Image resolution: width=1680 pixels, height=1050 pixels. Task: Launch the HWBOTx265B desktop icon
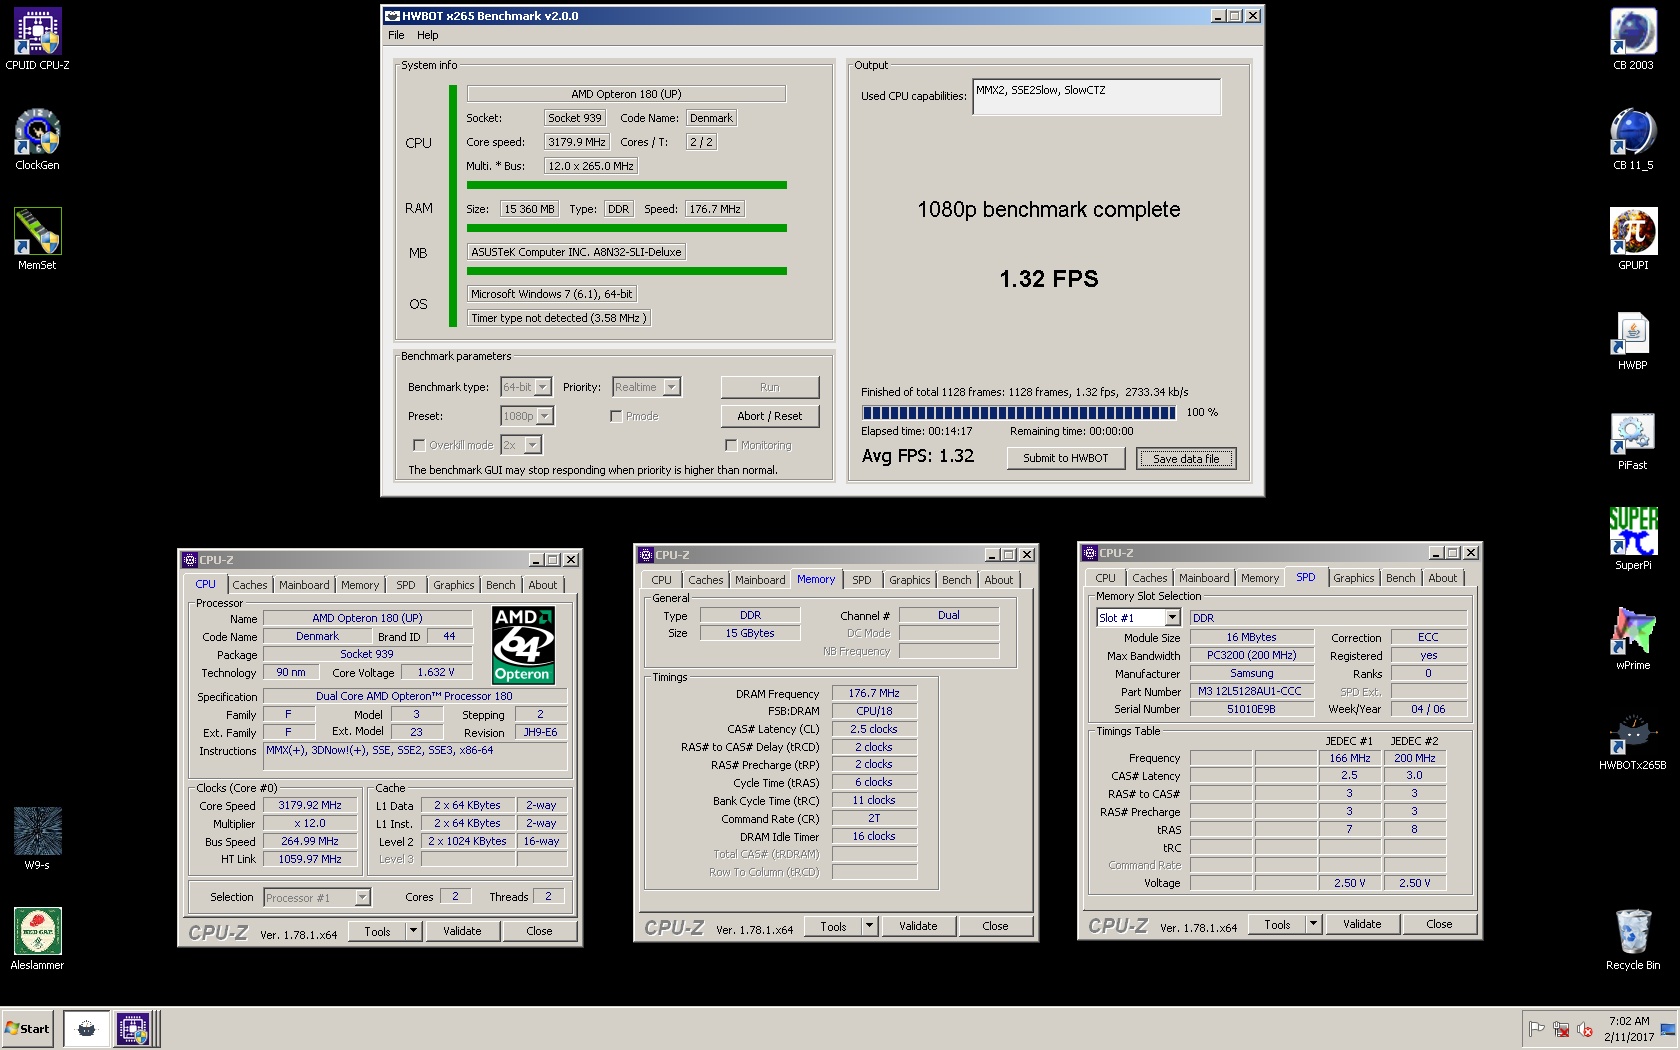tap(1633, 738)
